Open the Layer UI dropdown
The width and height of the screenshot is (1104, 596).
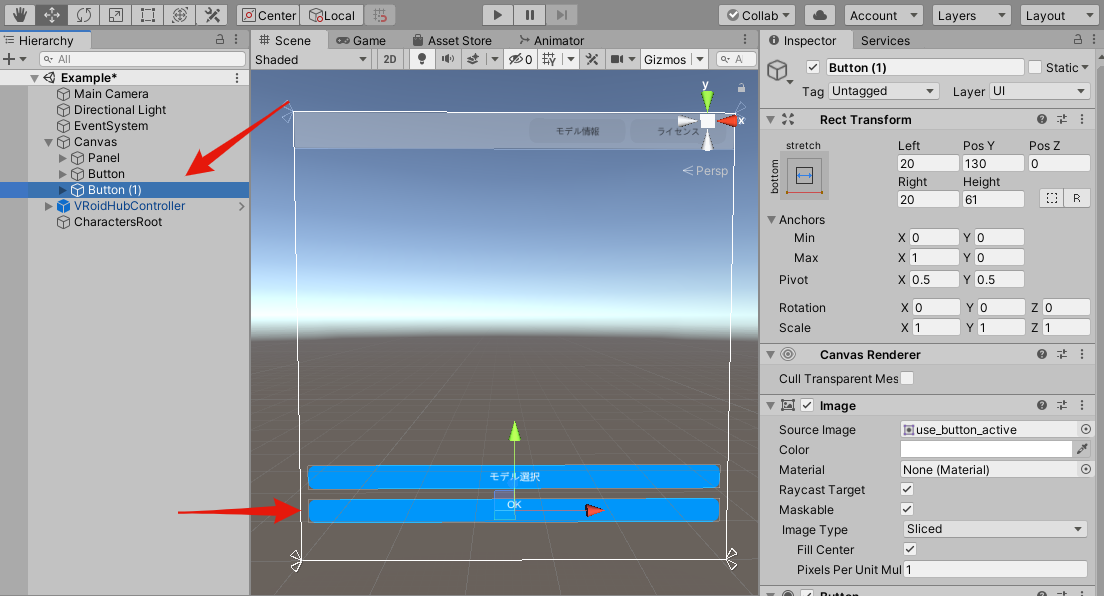pyautogui.click(x=1039, y=91)
